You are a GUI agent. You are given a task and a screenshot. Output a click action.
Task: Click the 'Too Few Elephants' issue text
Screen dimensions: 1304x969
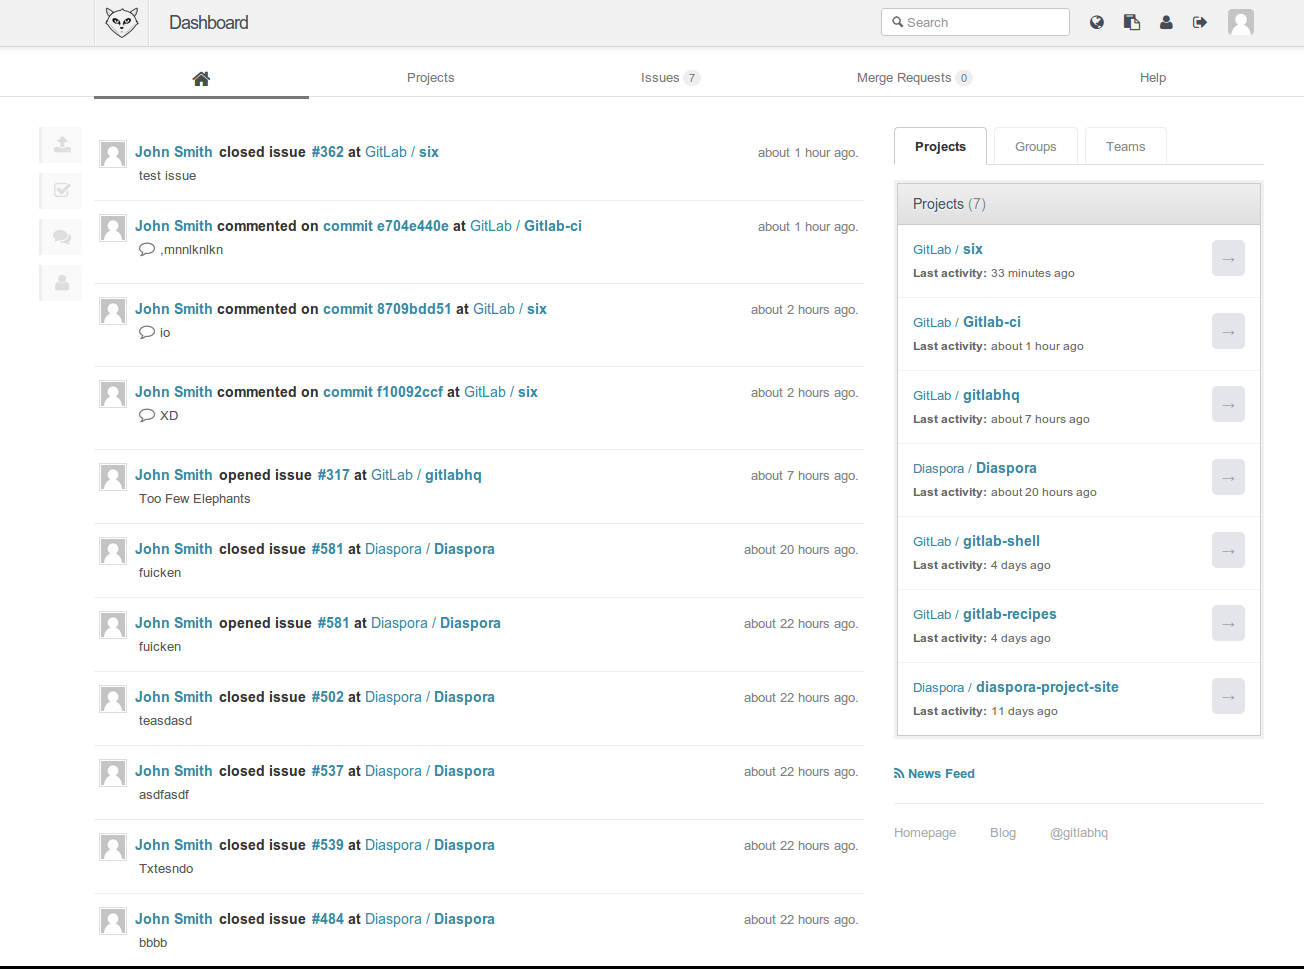(195, 499)
